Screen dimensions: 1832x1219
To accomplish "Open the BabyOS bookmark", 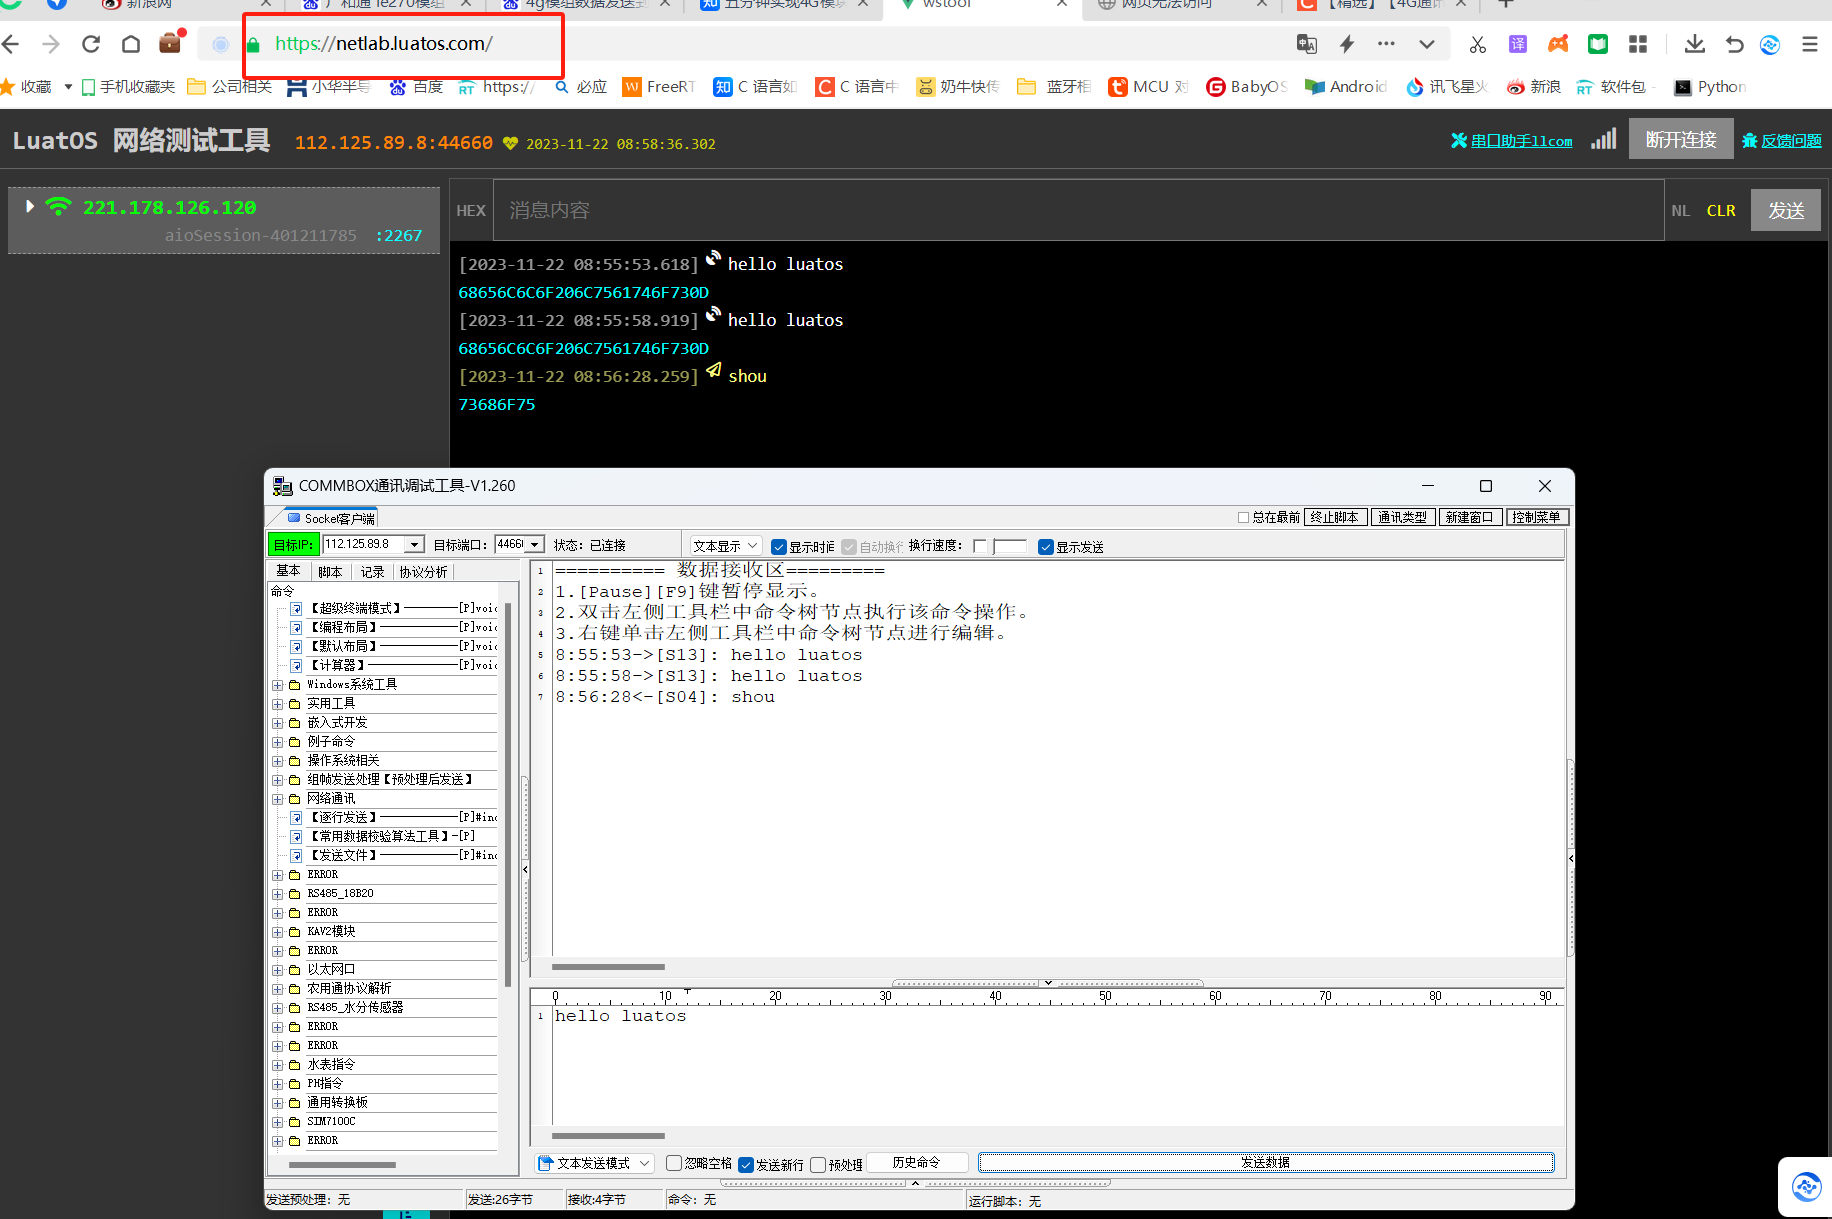I will point(1246,87).
